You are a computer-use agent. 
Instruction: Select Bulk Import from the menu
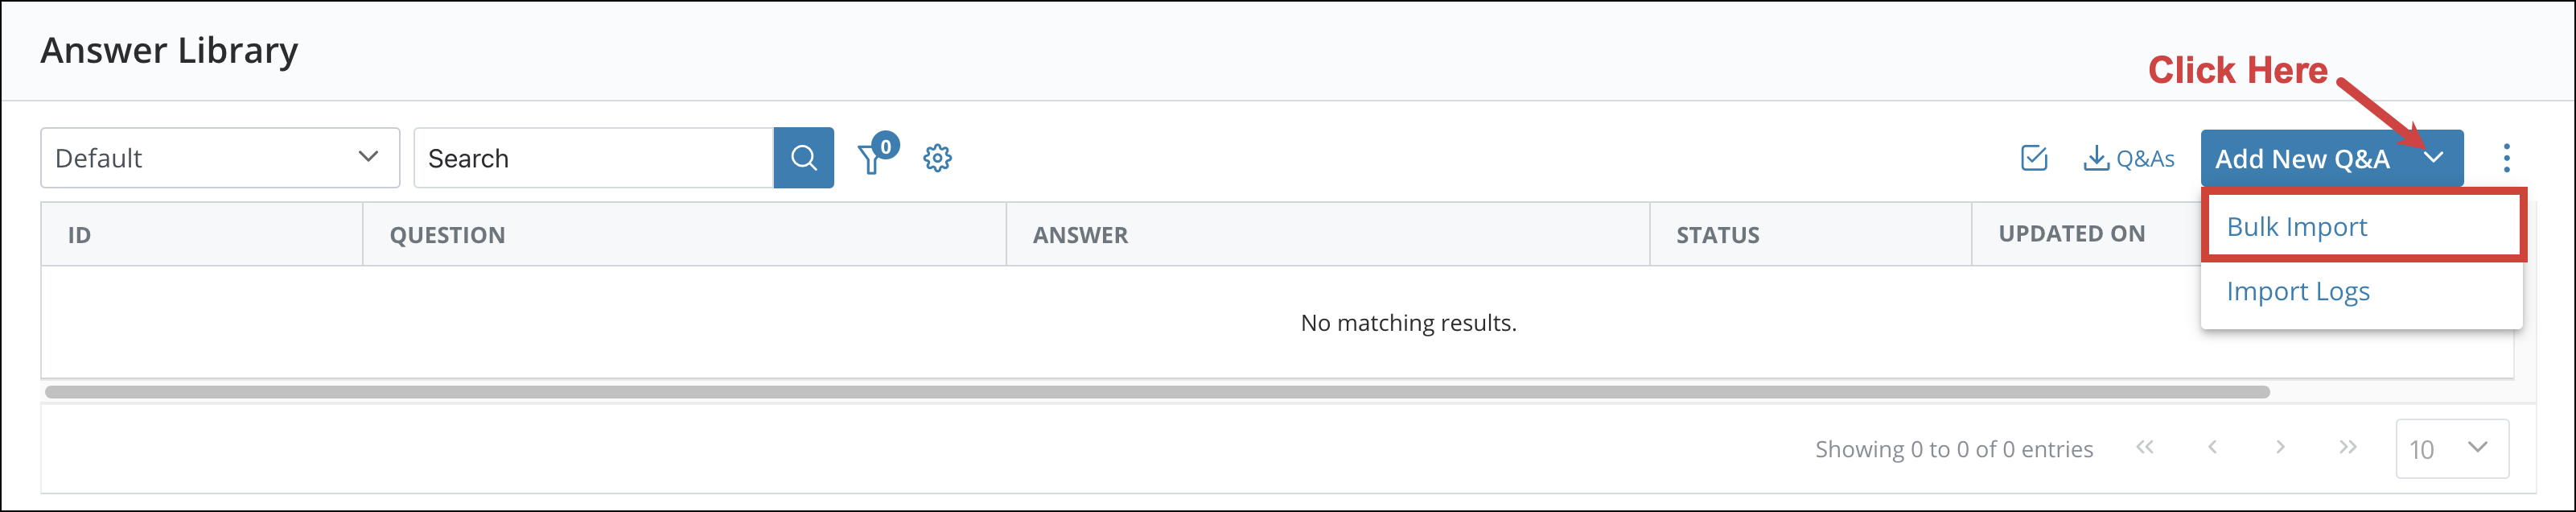point(2296,227)
